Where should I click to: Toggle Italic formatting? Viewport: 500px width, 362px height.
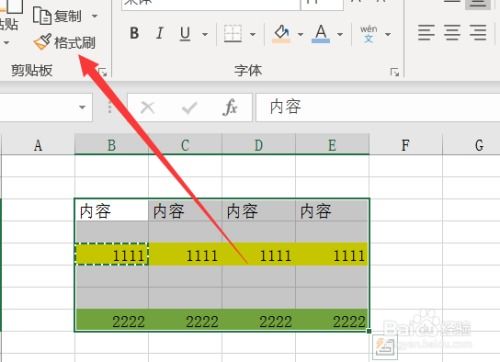tap(160, 33)
